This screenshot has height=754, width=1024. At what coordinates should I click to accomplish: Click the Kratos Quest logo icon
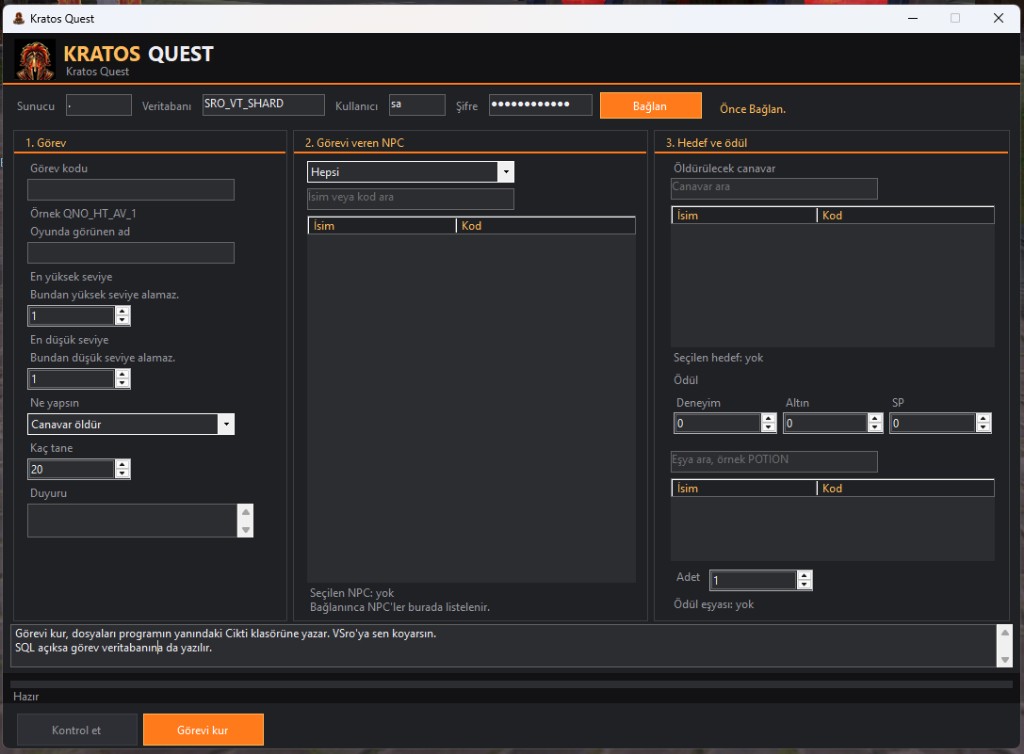(35, 60)
